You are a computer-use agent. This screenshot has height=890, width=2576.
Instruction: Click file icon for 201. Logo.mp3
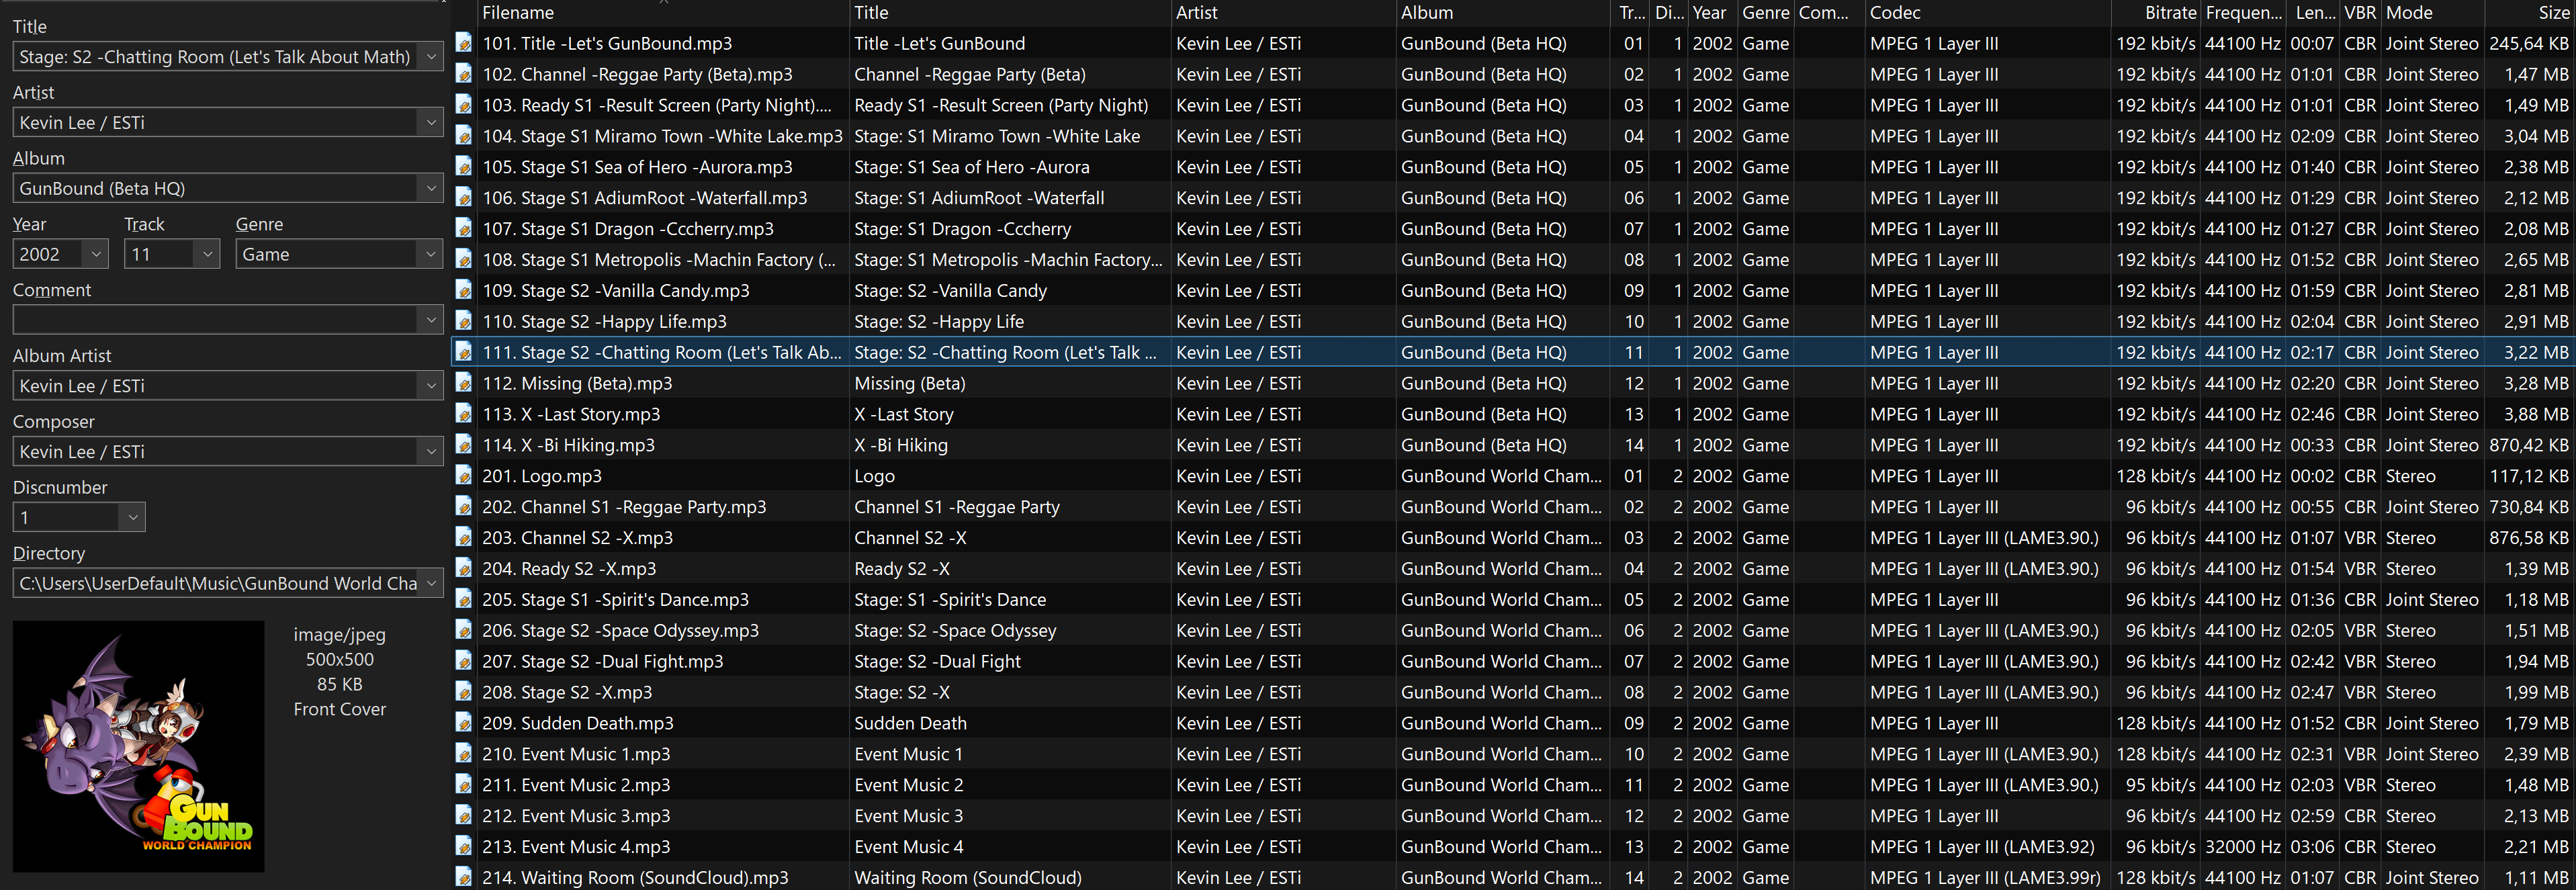[x=463, y=475]
